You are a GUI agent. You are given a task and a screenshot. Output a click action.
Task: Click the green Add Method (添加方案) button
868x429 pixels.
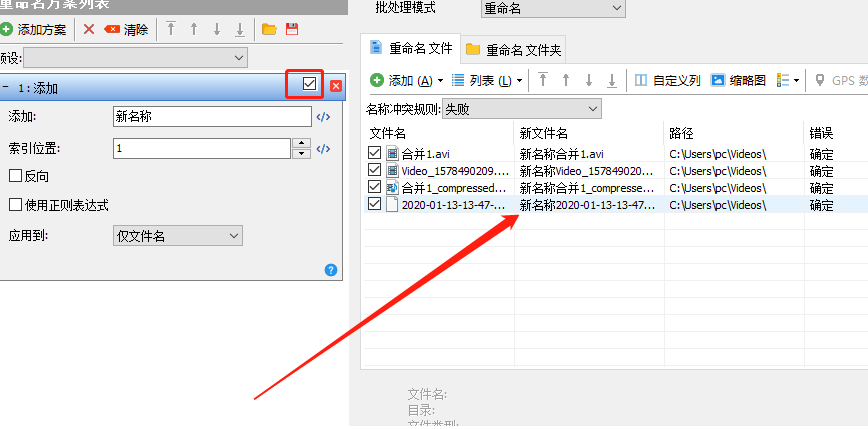coord(34,30)
